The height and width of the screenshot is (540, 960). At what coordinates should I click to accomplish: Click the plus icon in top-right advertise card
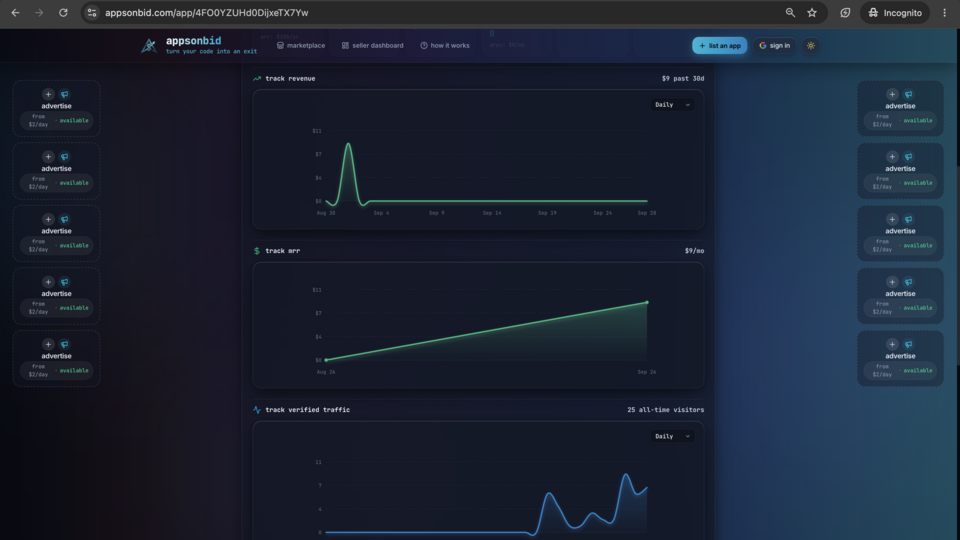pyautogui.click(x=892, y=94)
